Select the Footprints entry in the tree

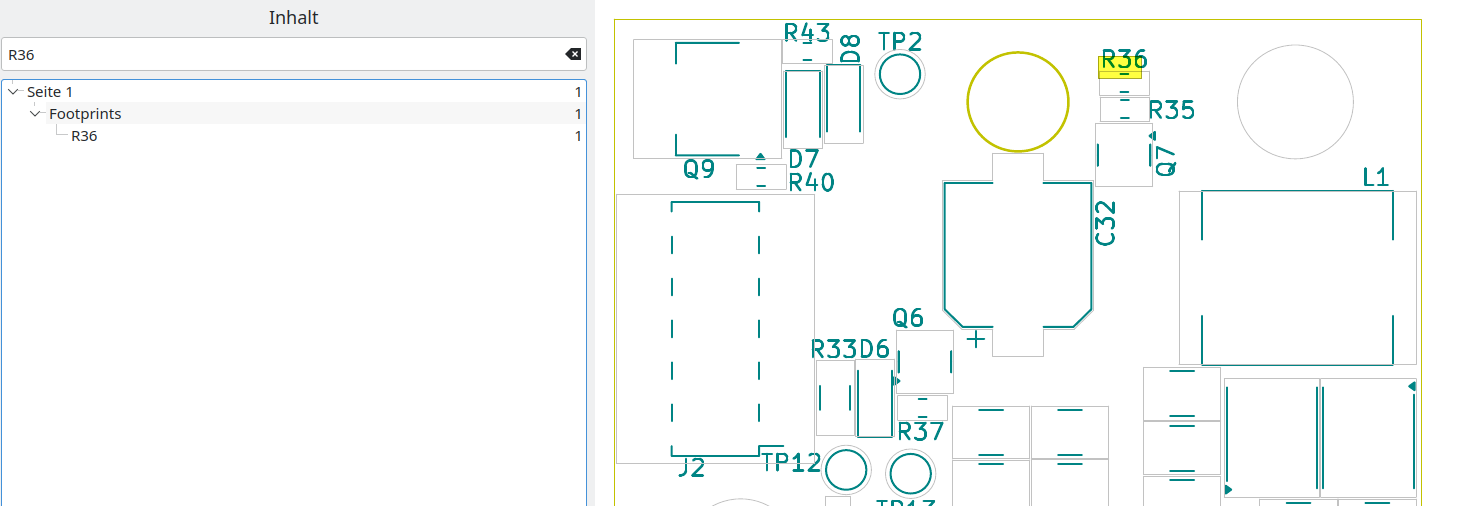[85, 114]
